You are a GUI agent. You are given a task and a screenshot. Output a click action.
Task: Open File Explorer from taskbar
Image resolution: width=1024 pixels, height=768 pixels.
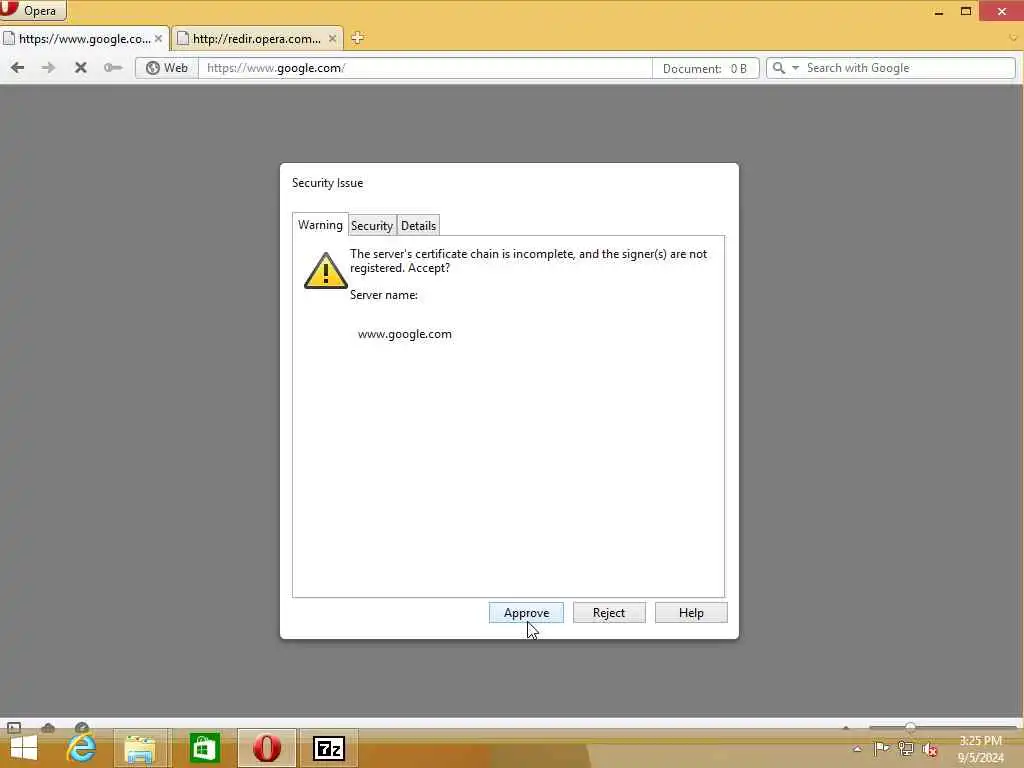point(140,748)
